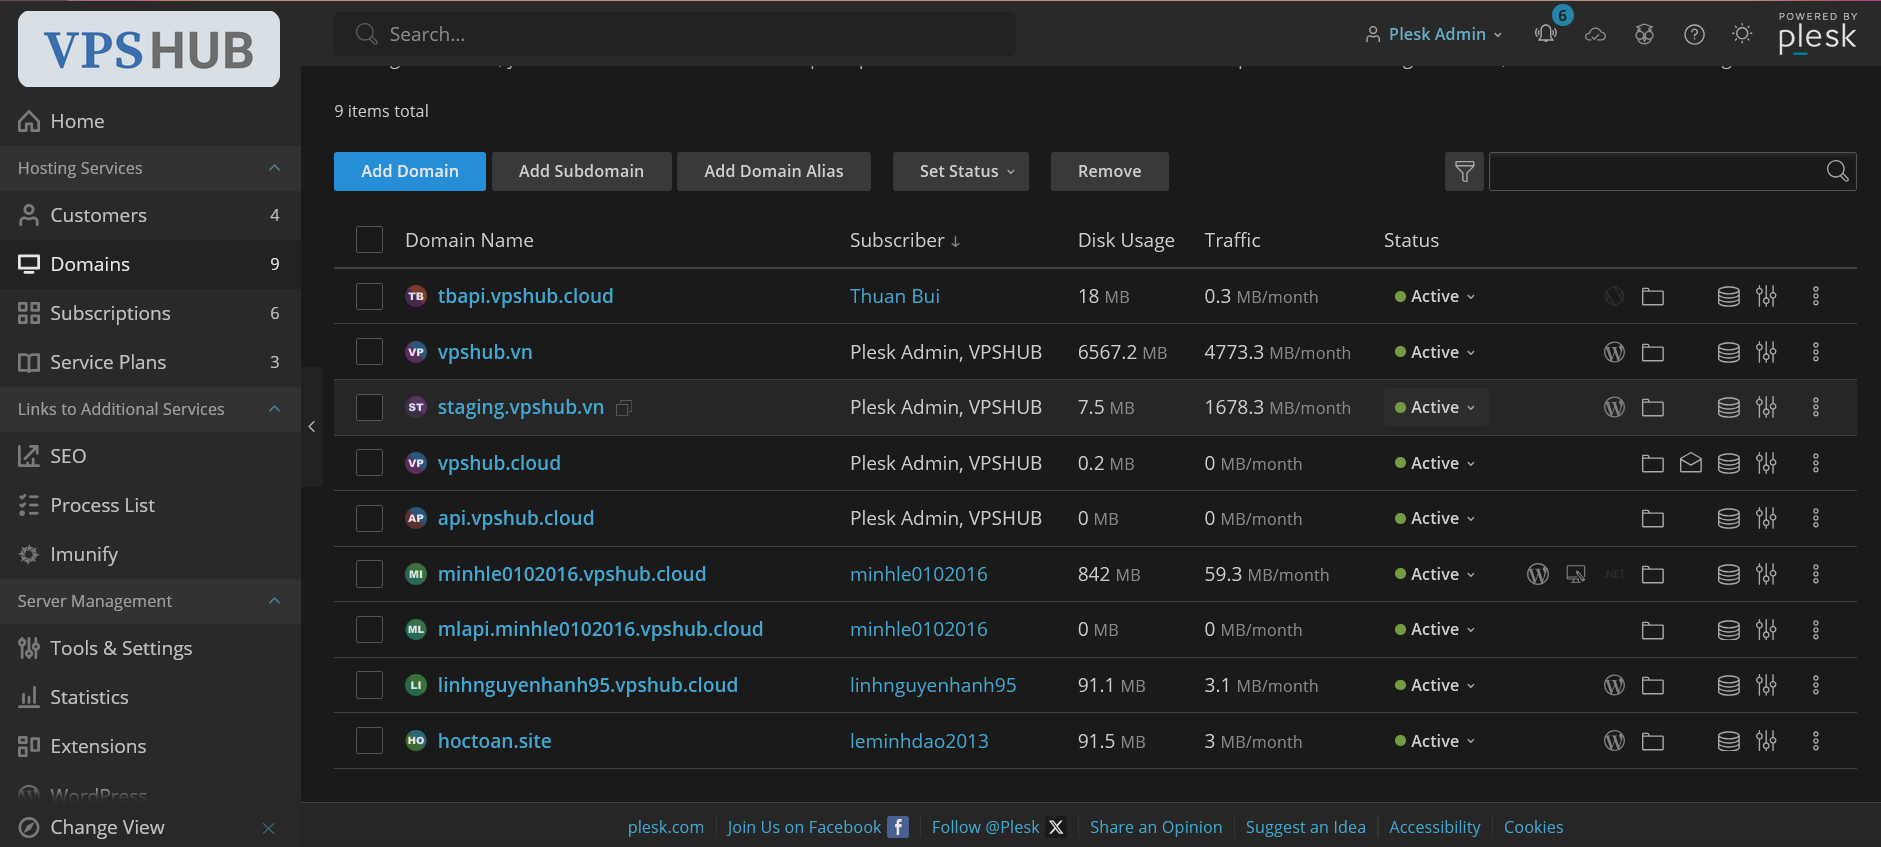The width and height of the screenshot is (1881, 847).
Task: Click the Remove button
Action: pyautogui.click(x=1109, y=171)
